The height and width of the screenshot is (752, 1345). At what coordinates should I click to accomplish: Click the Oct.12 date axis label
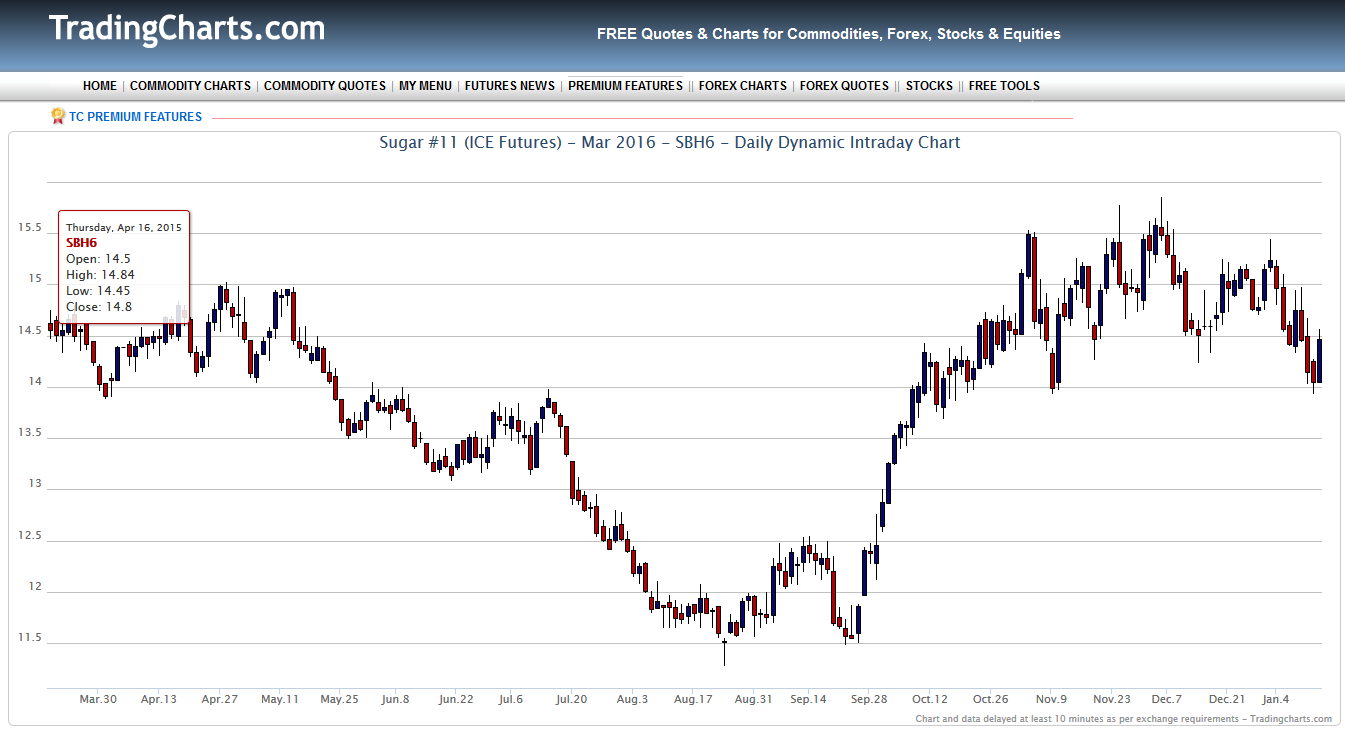tap(930, 700)
